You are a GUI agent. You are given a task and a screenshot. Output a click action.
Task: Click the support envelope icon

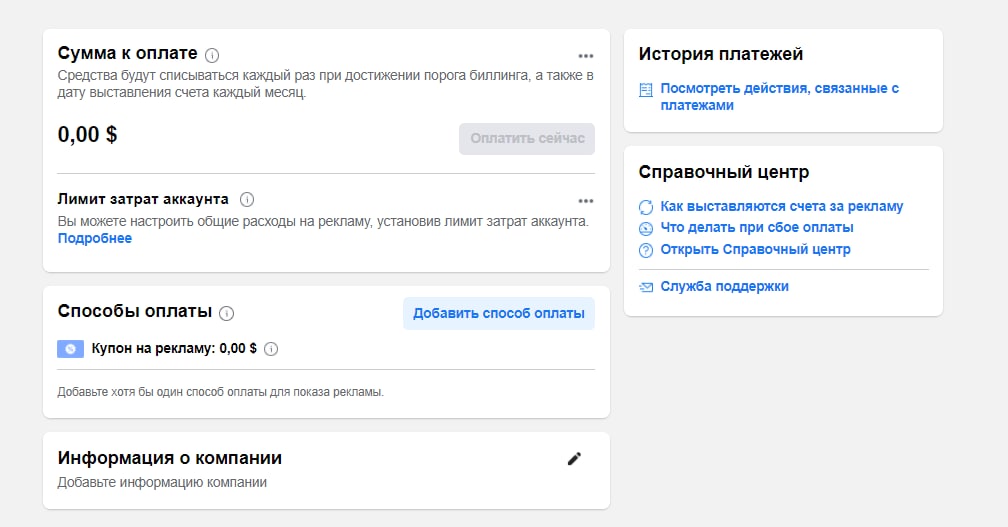[x=645, y=287]
